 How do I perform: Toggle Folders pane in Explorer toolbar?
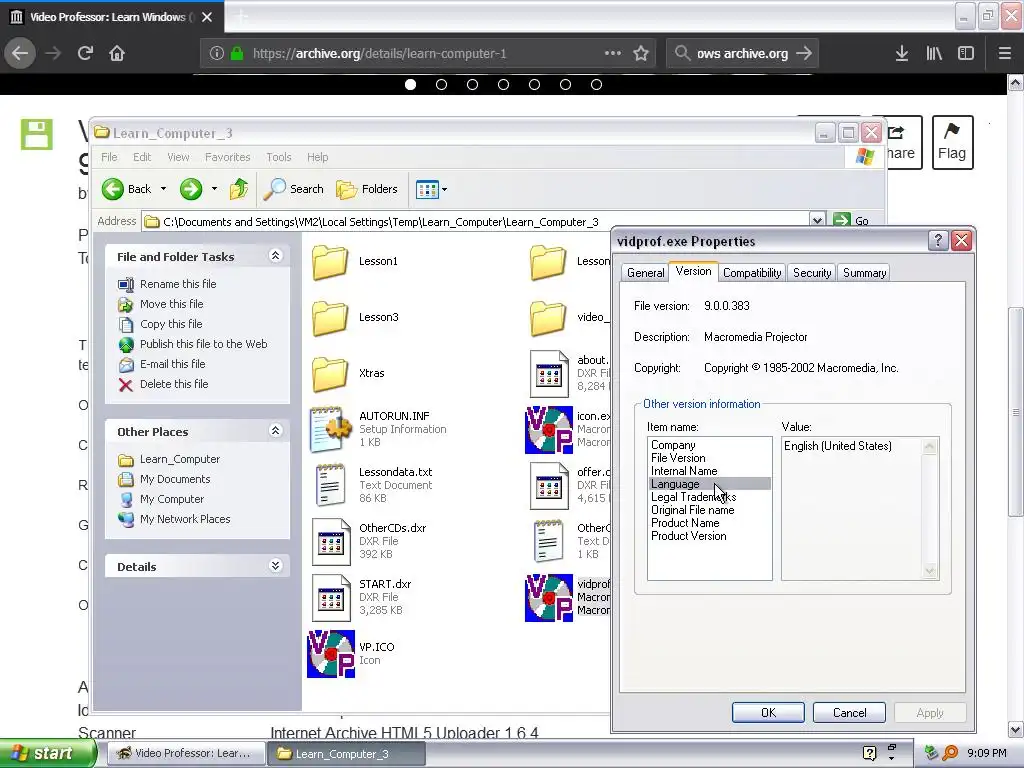tap(366, 189)
